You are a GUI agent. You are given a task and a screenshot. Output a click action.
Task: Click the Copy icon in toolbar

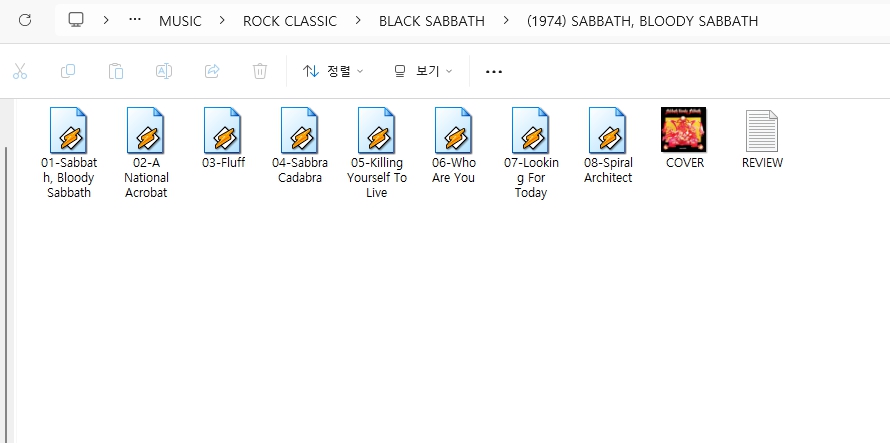pos(68,71)
